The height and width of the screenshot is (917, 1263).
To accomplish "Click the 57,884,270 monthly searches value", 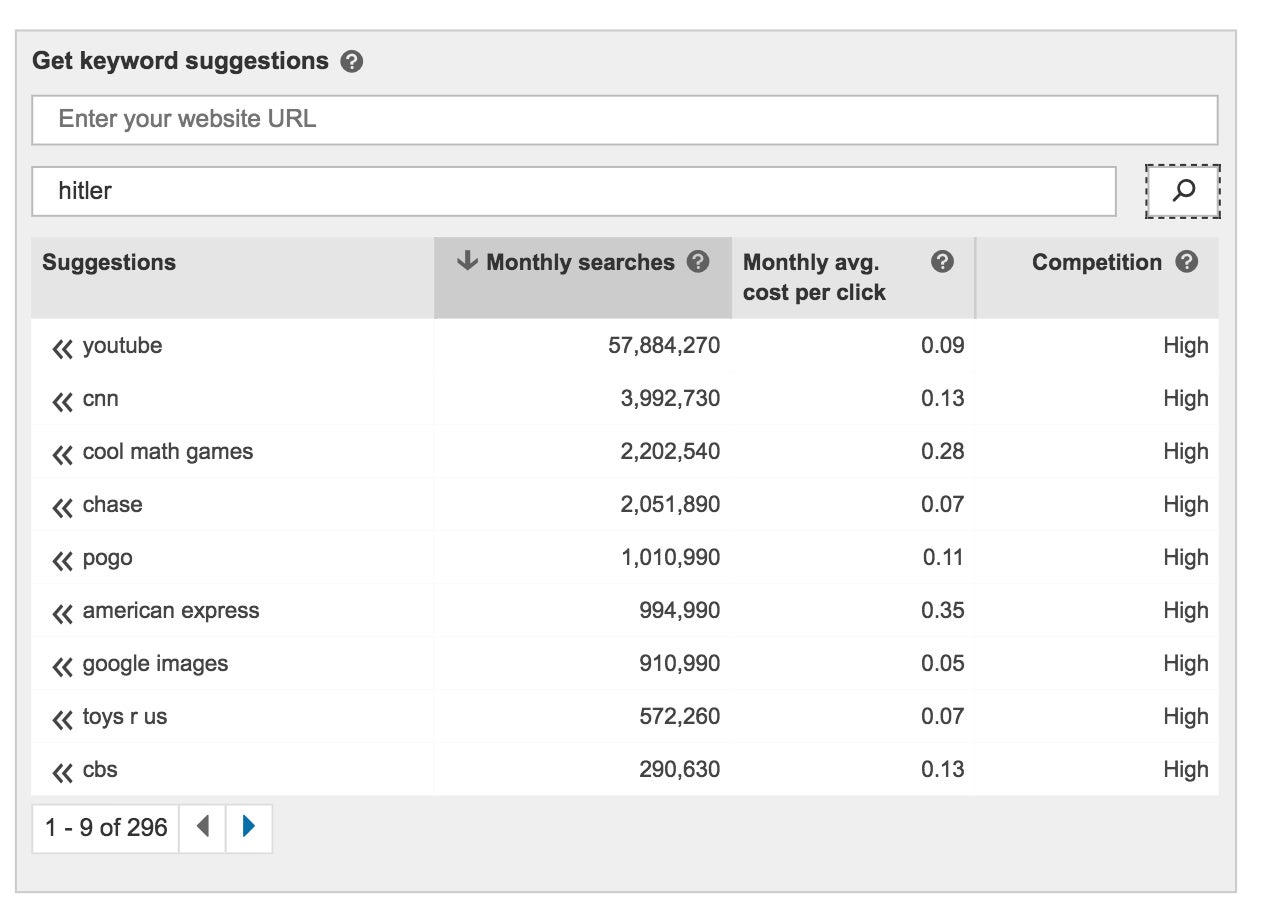I will pos(664,346).
